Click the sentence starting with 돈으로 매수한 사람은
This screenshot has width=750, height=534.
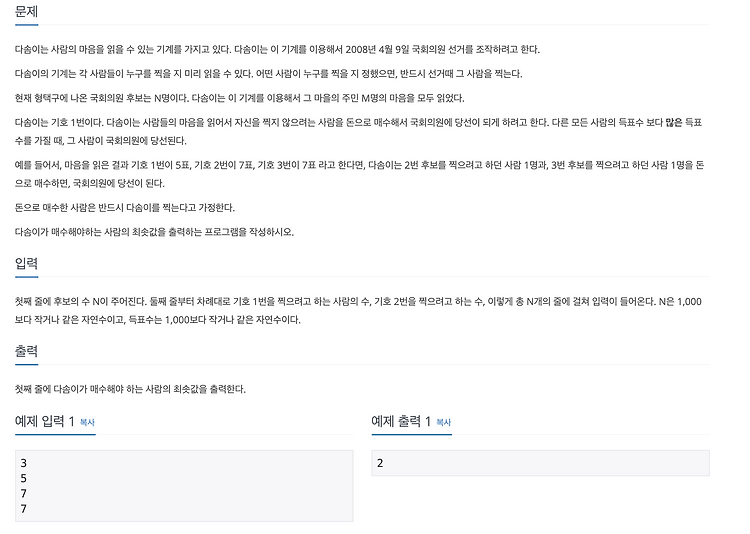point(125,208)
